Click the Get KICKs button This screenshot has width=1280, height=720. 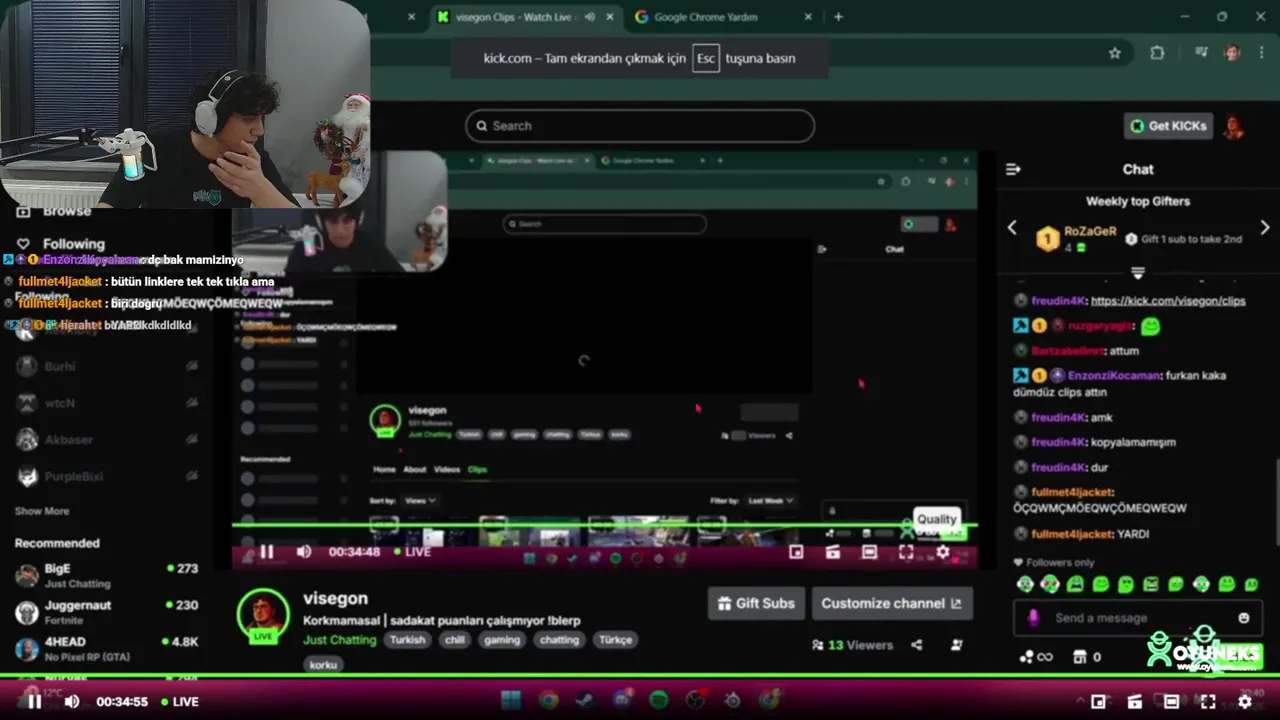(1168, 126)
